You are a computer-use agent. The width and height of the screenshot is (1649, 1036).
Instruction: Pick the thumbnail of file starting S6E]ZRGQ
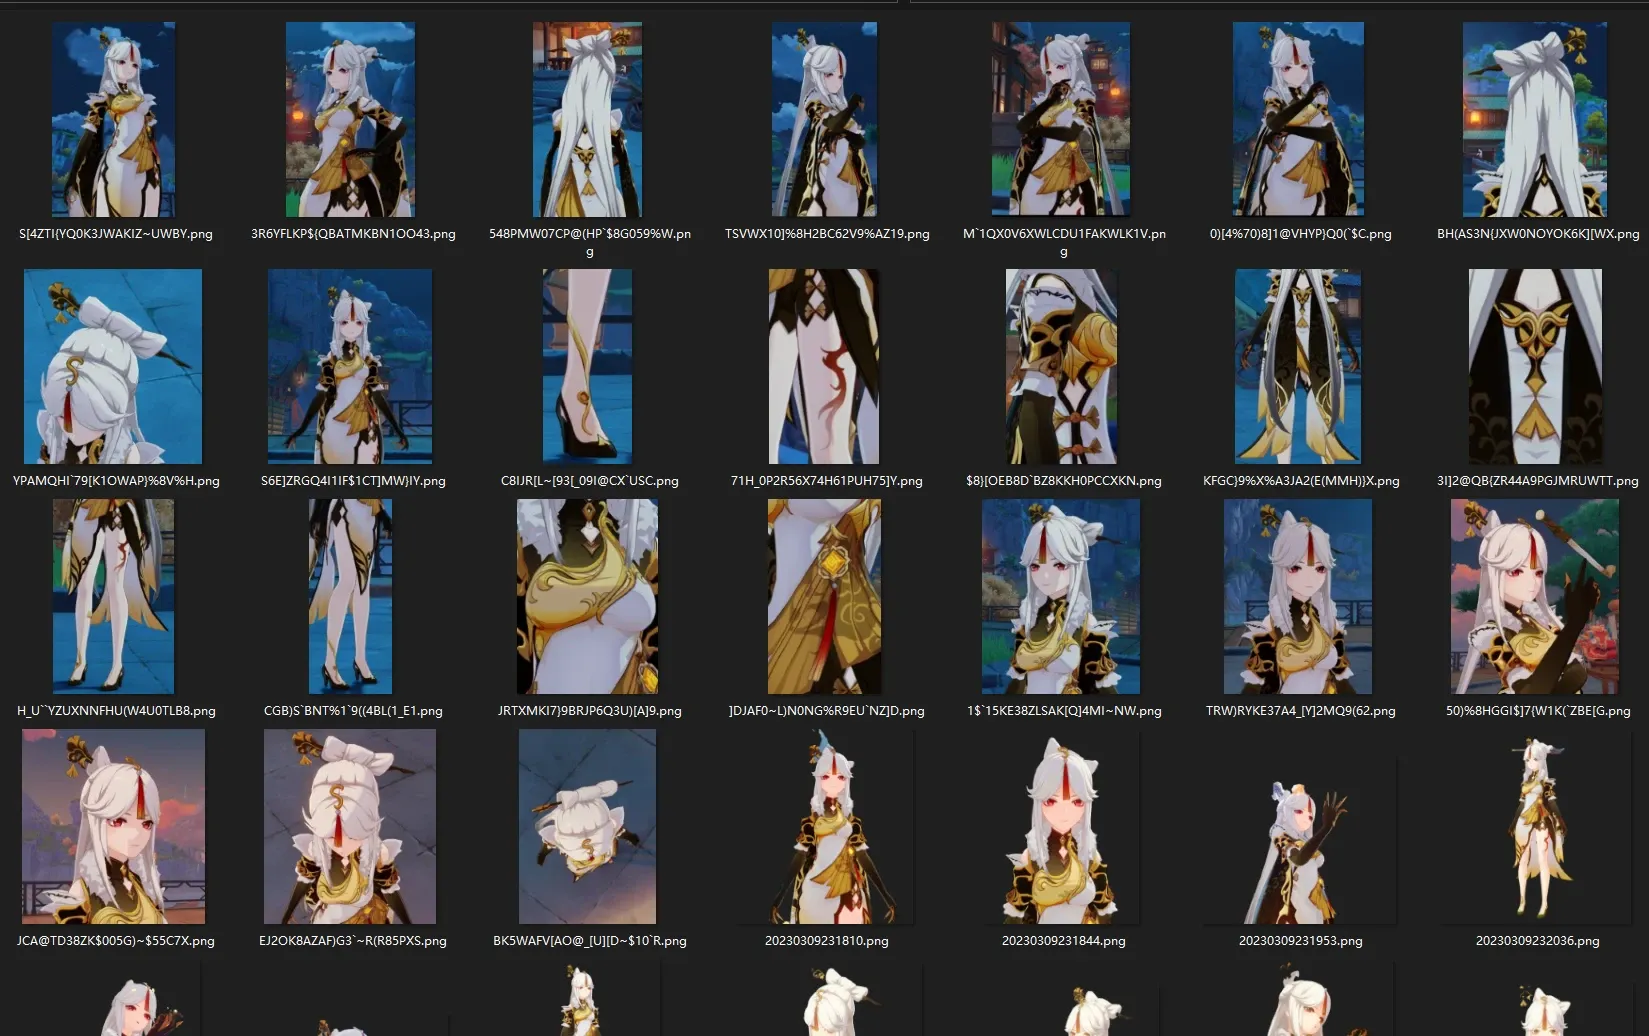click(350, 366)
